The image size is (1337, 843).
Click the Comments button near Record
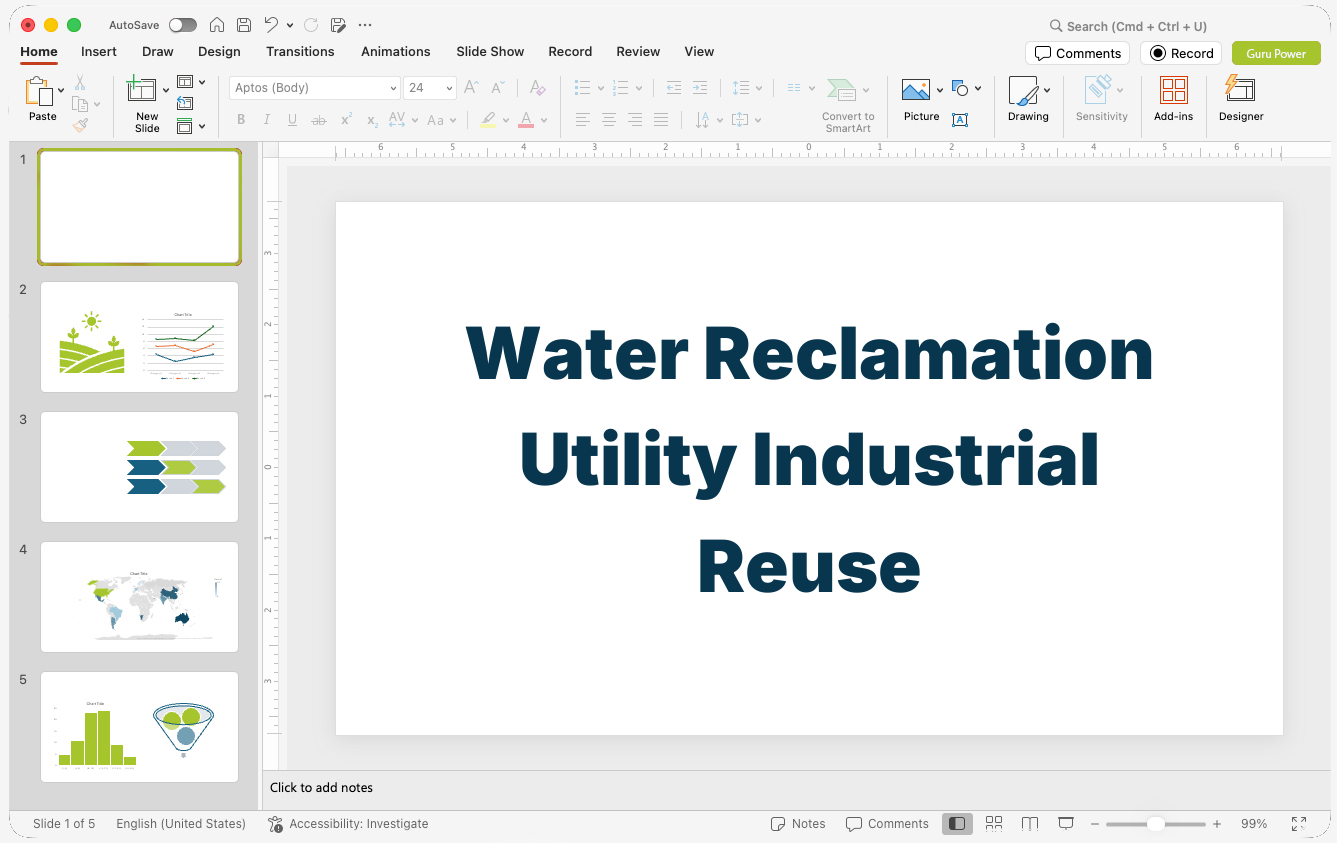click(1077, 53)
